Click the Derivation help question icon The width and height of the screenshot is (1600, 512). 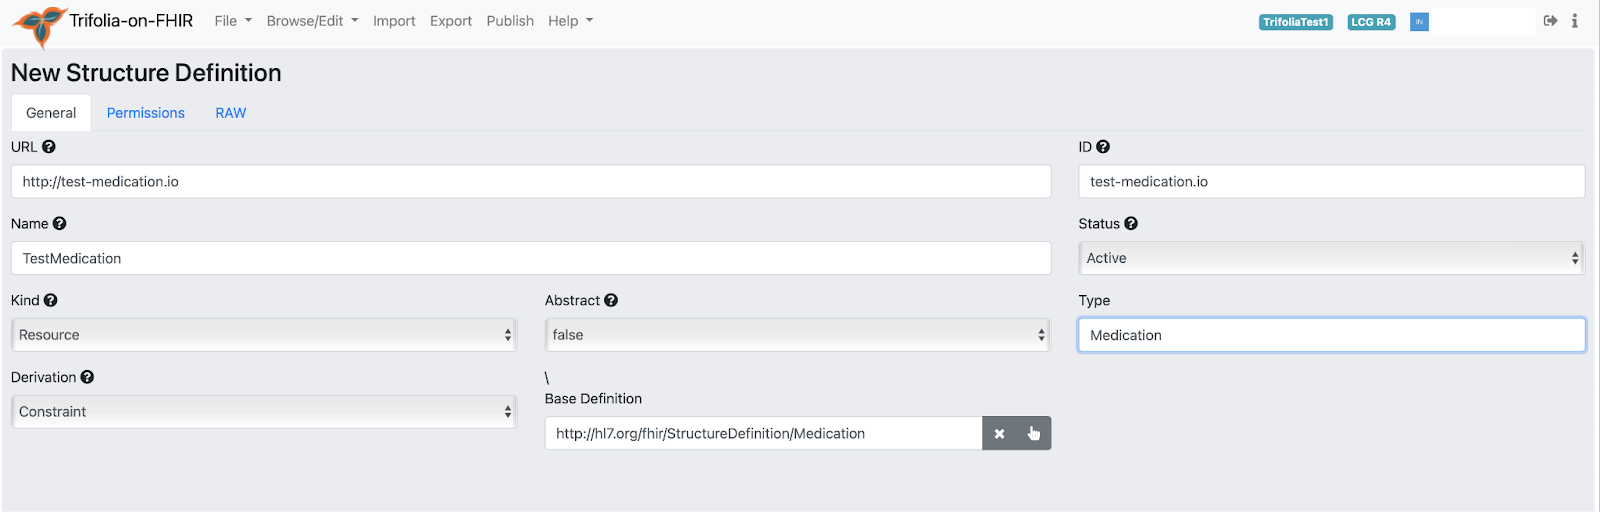pyautogui.click(x=87, y=377)
